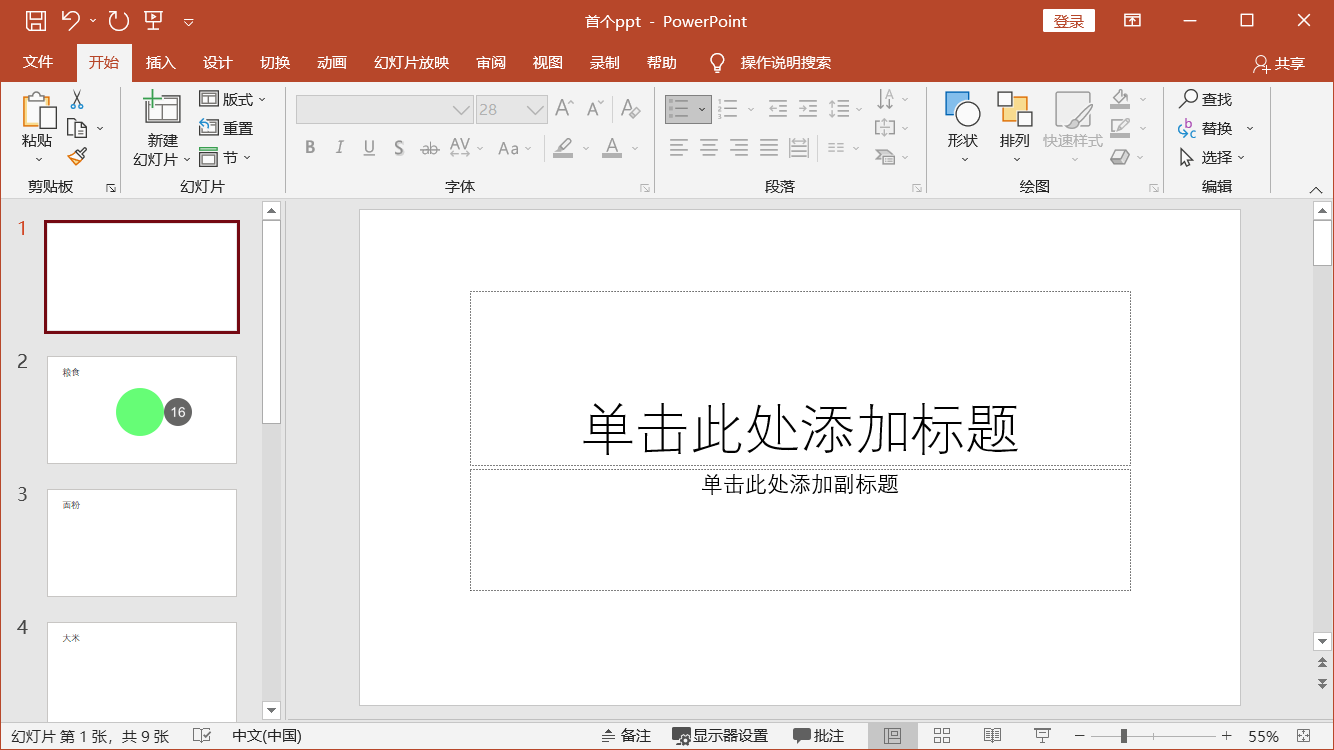The height and width of the screenshot is (750, 1334).
Task: Collapse the ribbon with the chevron arrow
Action: click(x=1316, y=190)
